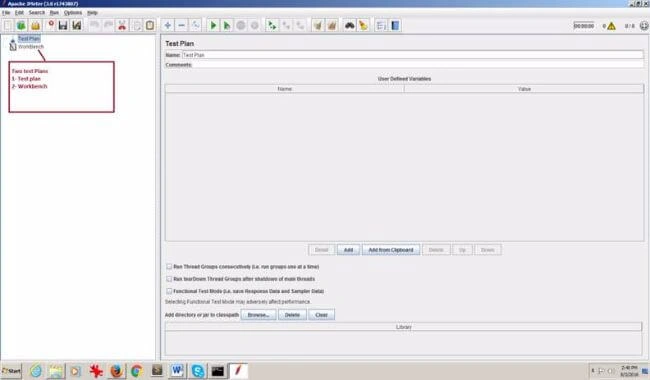650x380 pixels.
Task: Click Browse for classpath button
Action: [258, 315]
